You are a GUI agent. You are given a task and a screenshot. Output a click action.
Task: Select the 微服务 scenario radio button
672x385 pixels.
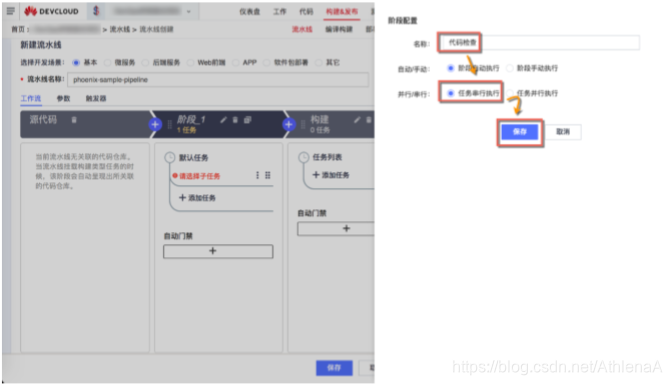[x=107, y=63]
